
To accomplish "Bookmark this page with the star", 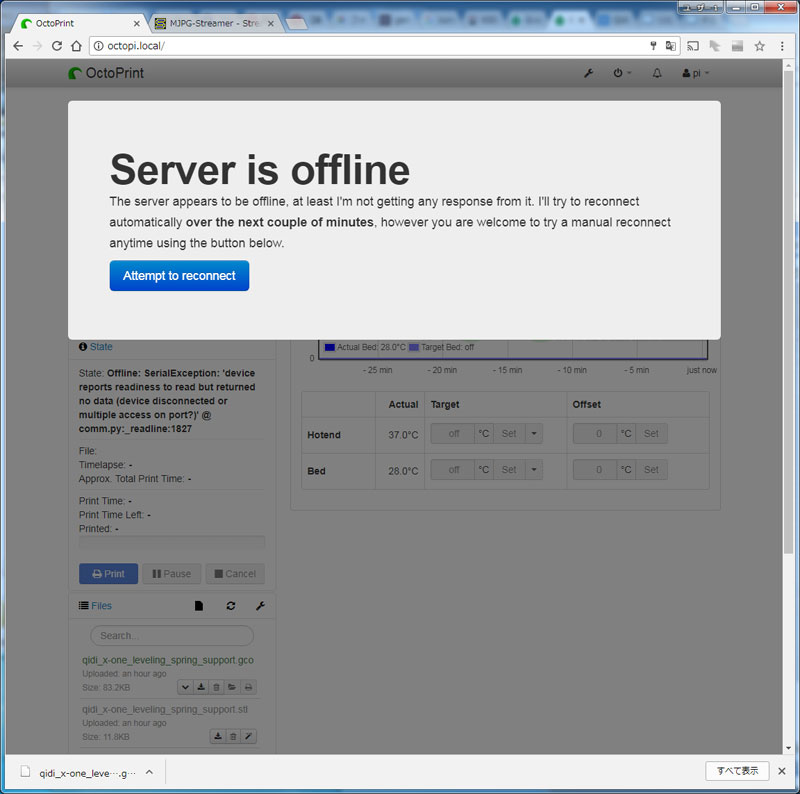I will click(x=760, y=46).
